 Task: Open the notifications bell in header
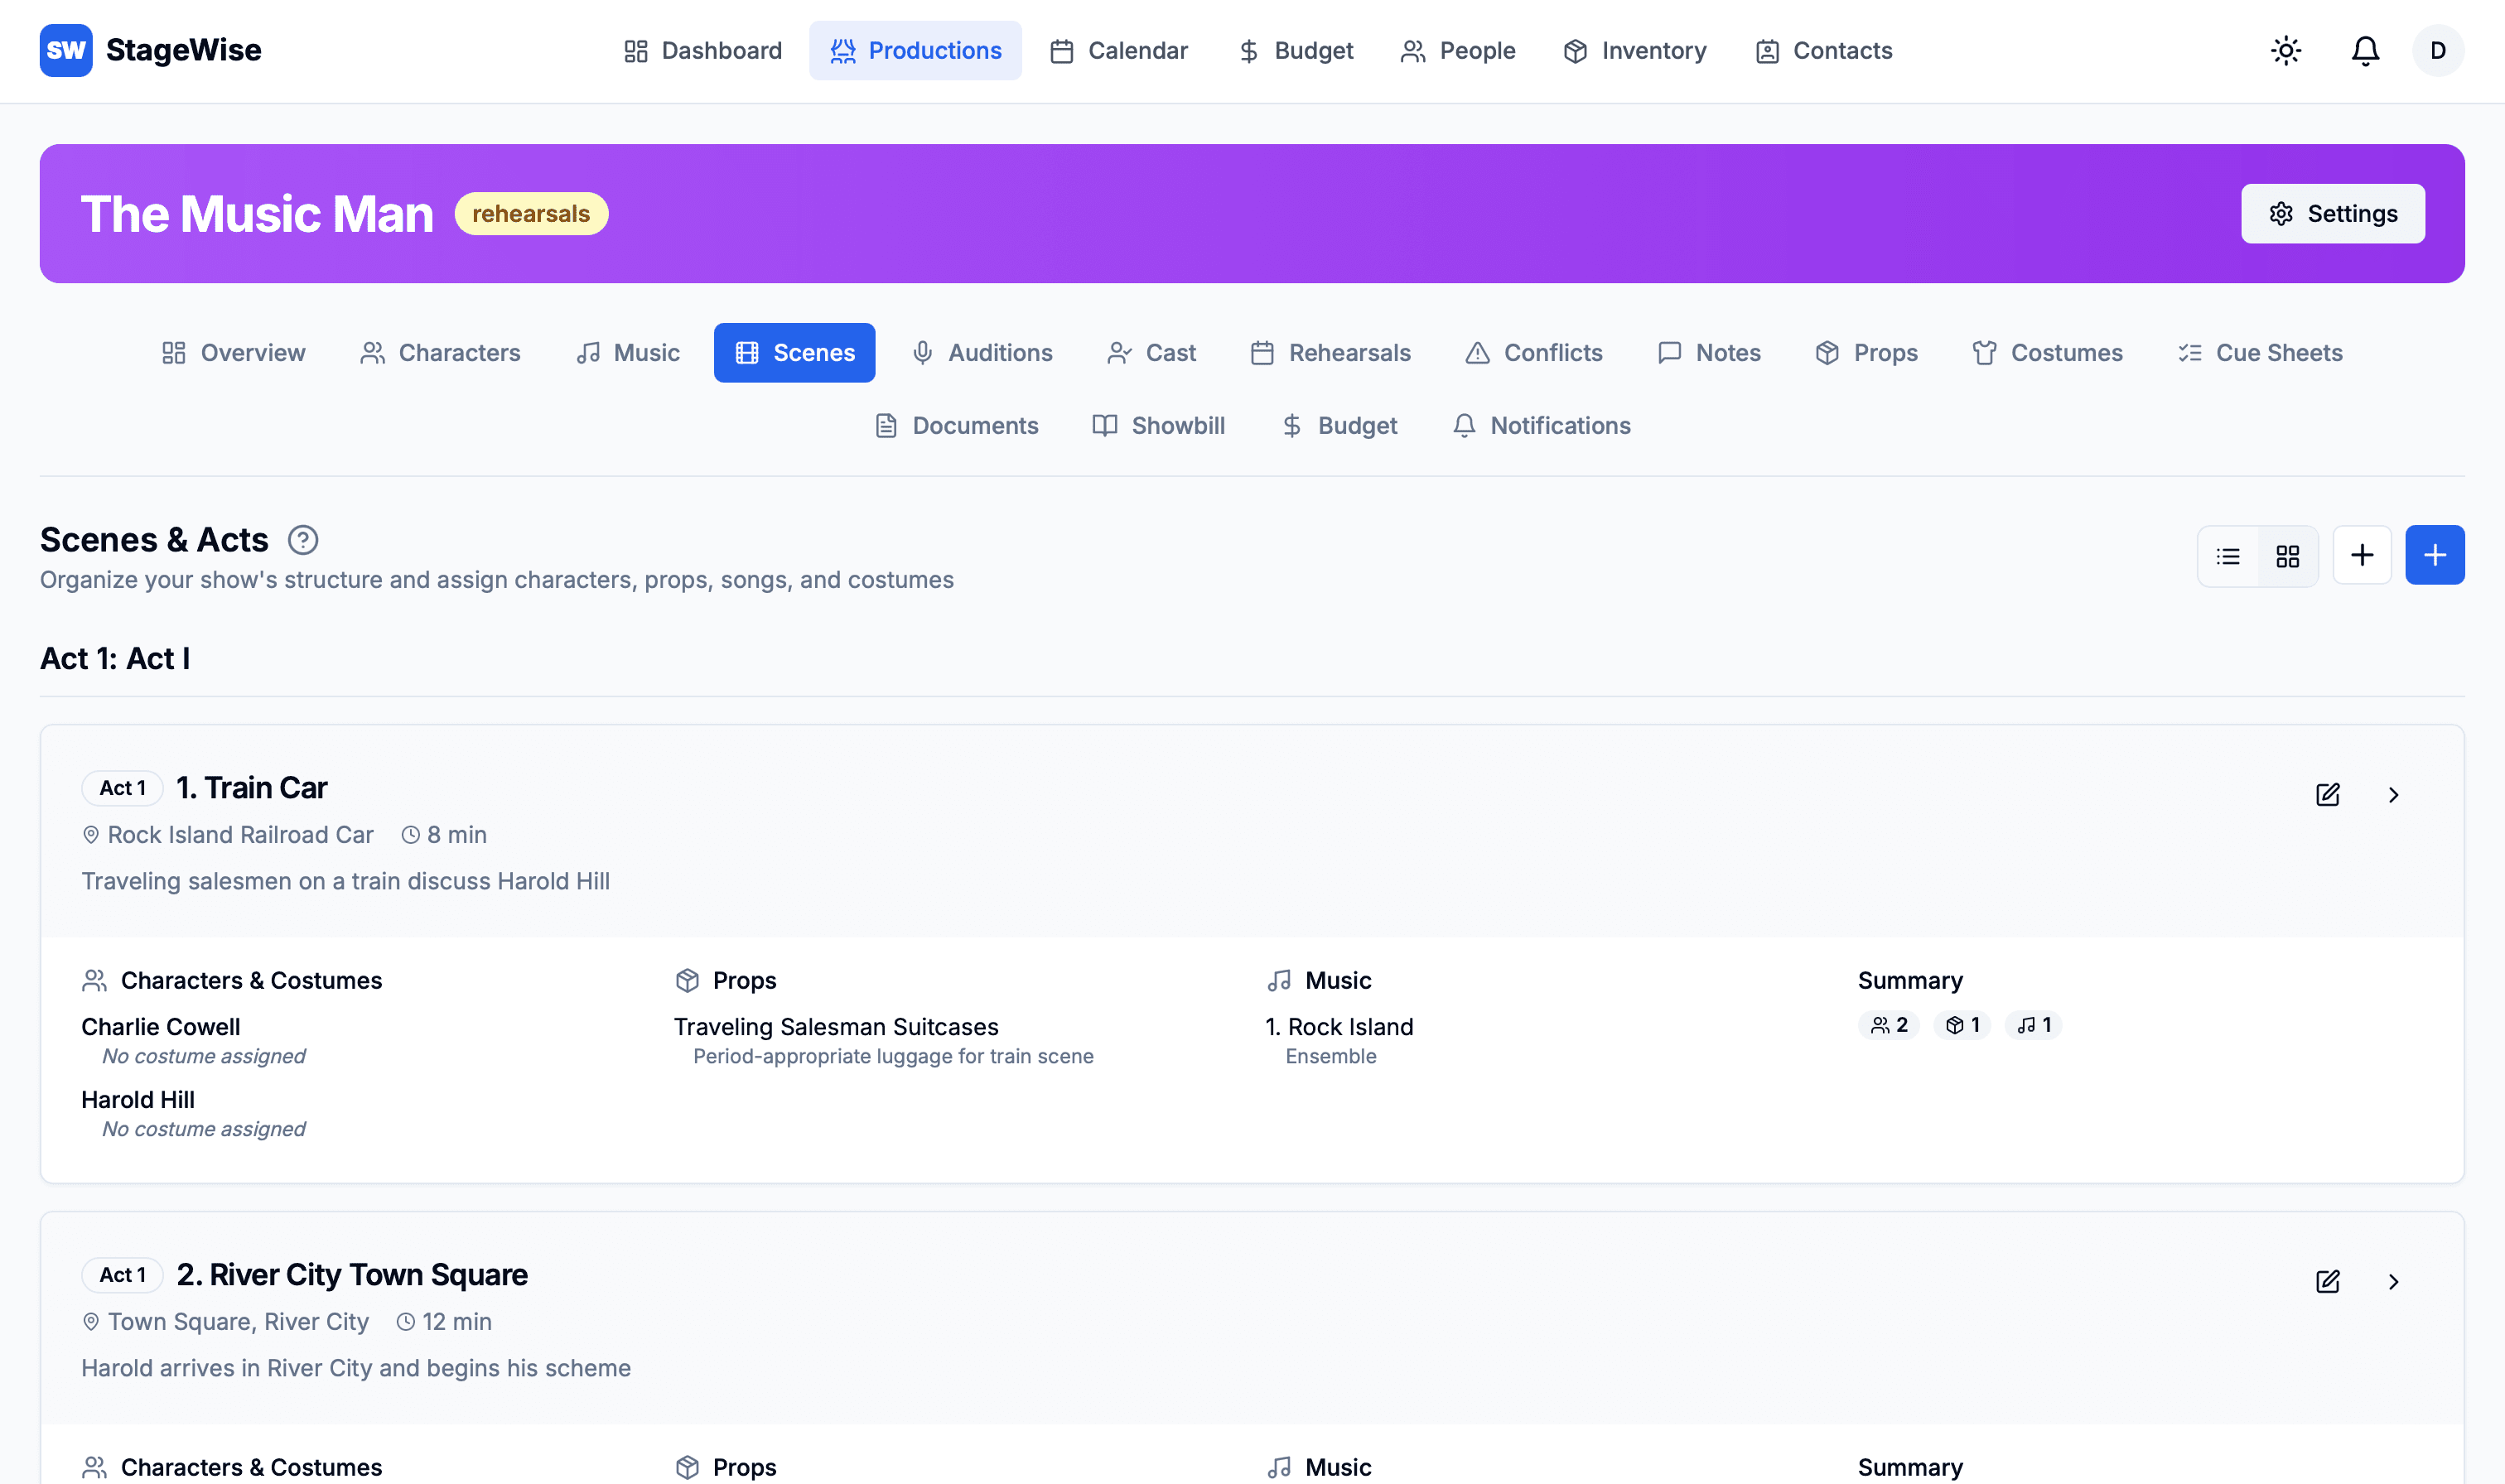(2364, 51)
